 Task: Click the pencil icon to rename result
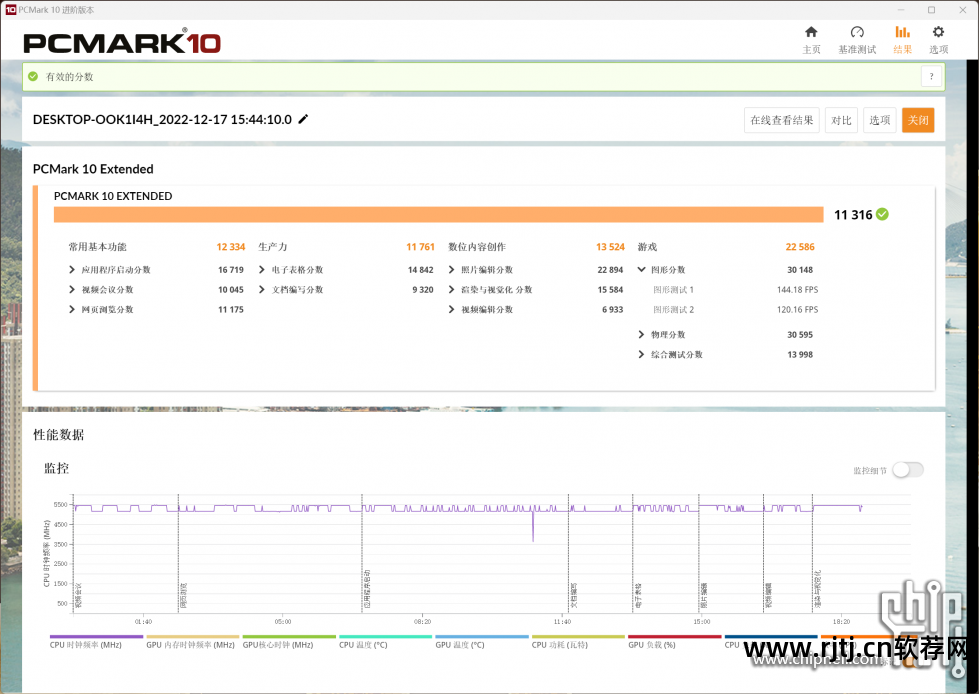pos(304,119)
